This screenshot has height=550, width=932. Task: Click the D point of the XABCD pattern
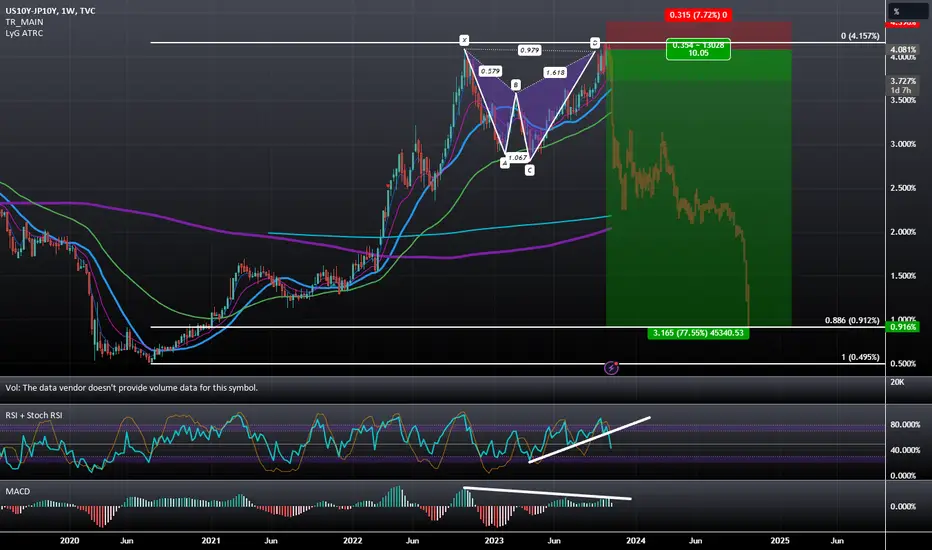(x=595, y=43)
